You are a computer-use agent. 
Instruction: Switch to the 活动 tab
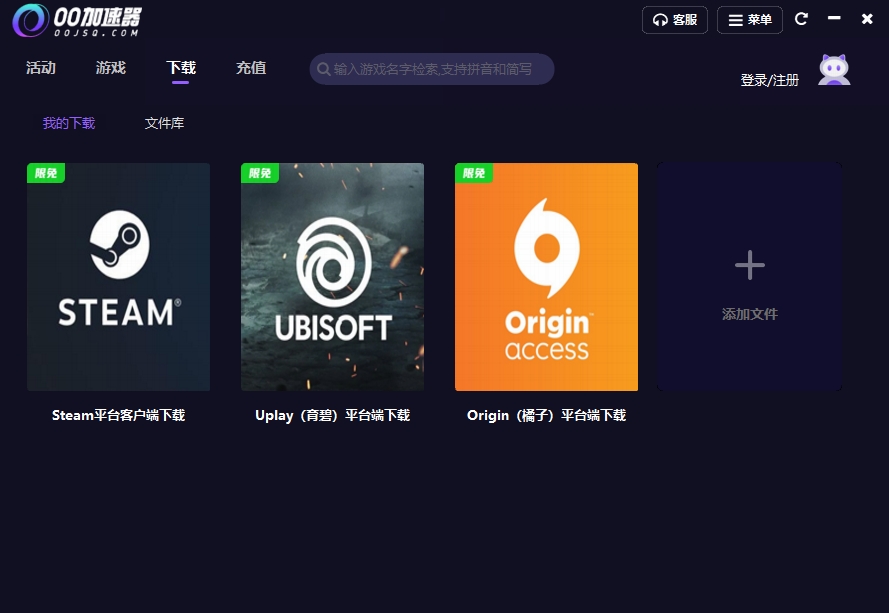41,68
